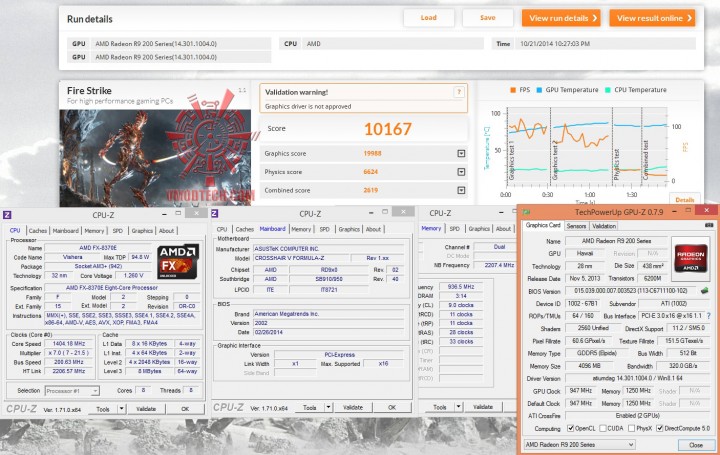This screenshot has width=720, height=455.
Task: Click the Fire Strike thumbnail image
Action: [x=155, y=158]
